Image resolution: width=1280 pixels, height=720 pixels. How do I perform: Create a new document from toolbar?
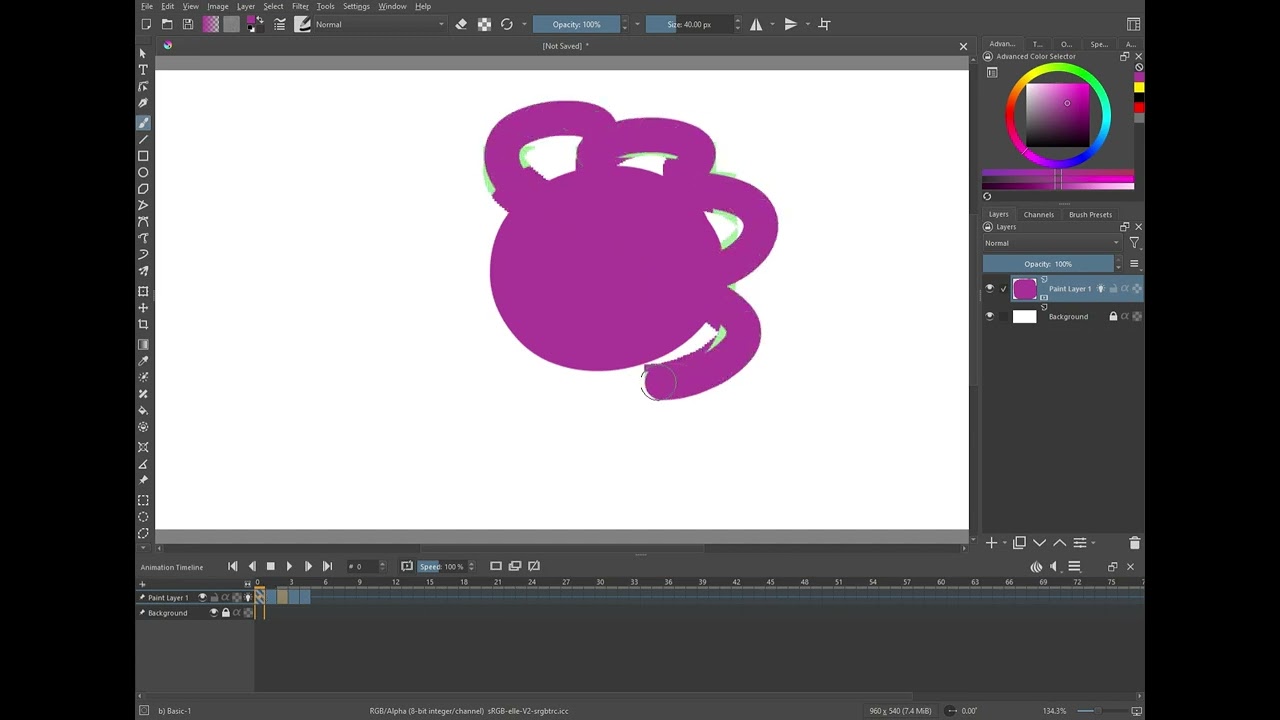(x=146, y=24)
